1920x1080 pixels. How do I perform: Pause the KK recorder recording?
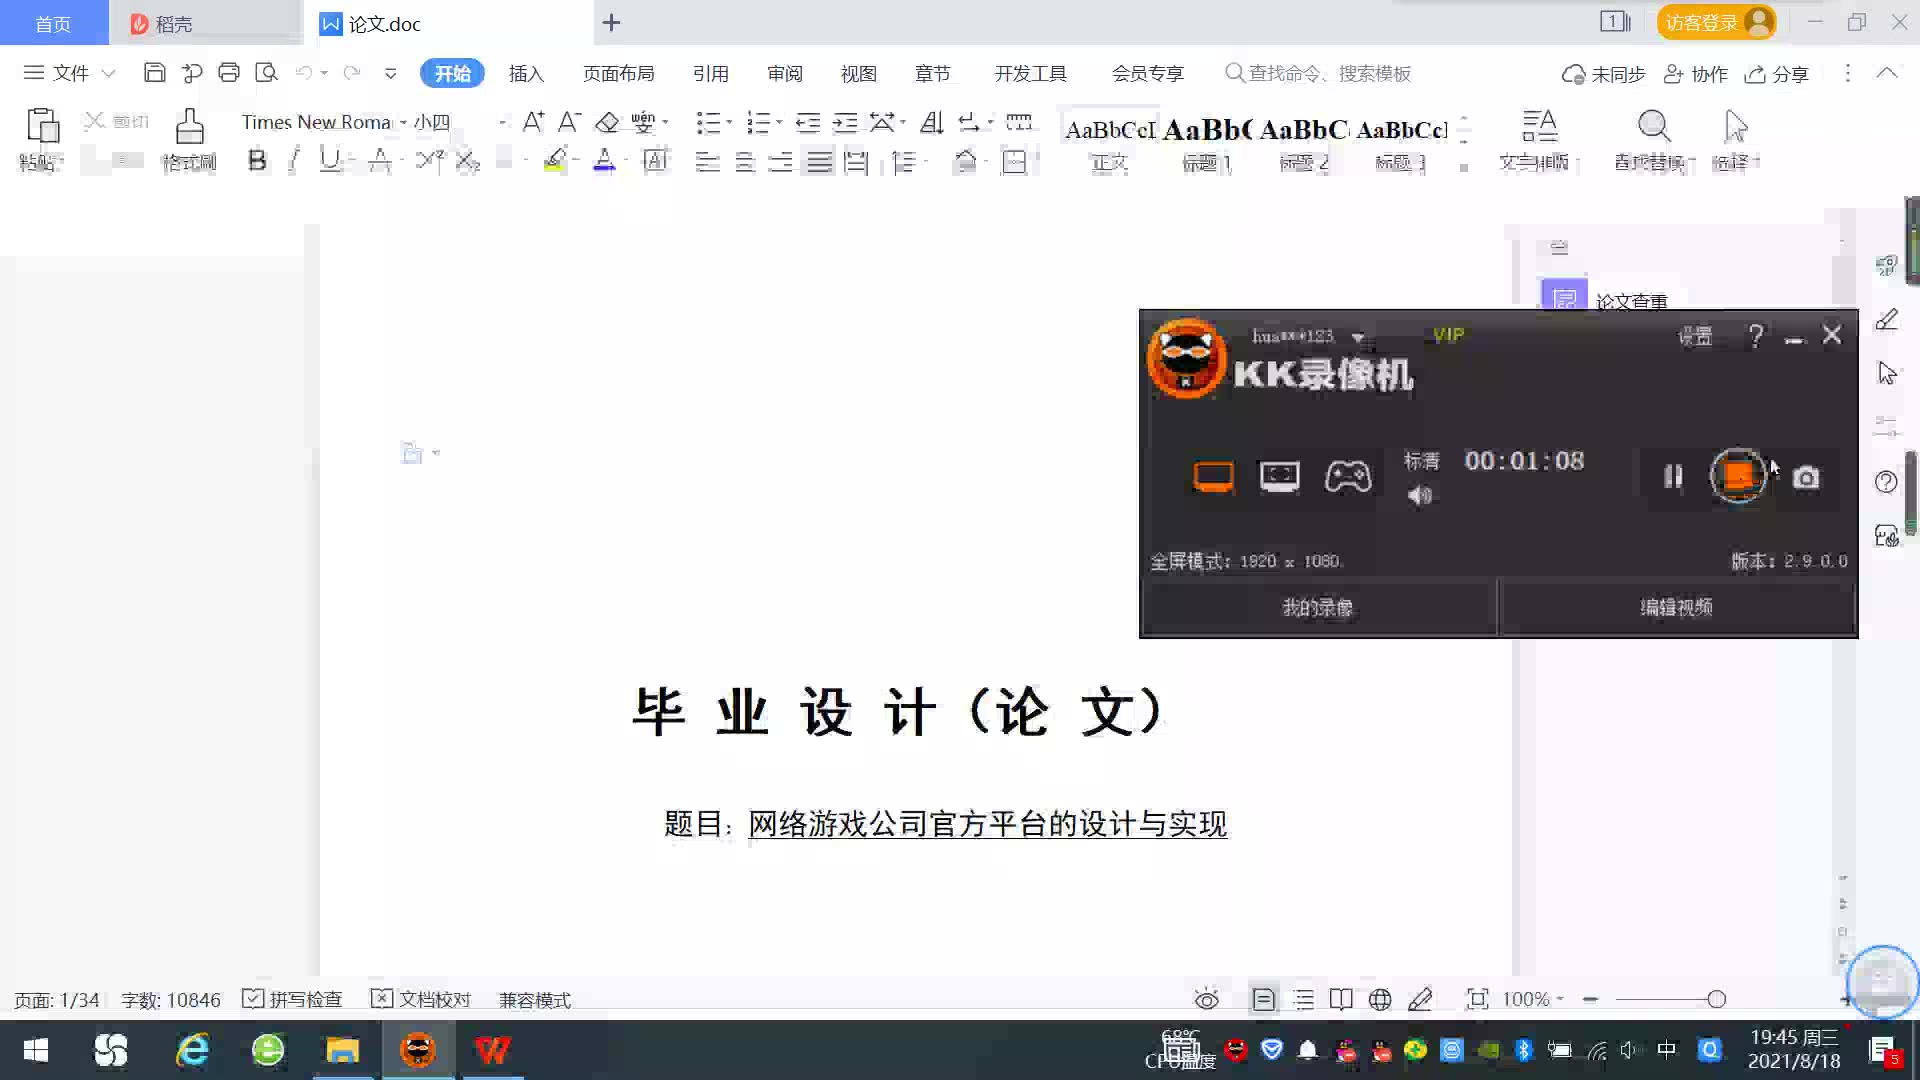[1673, 477]
